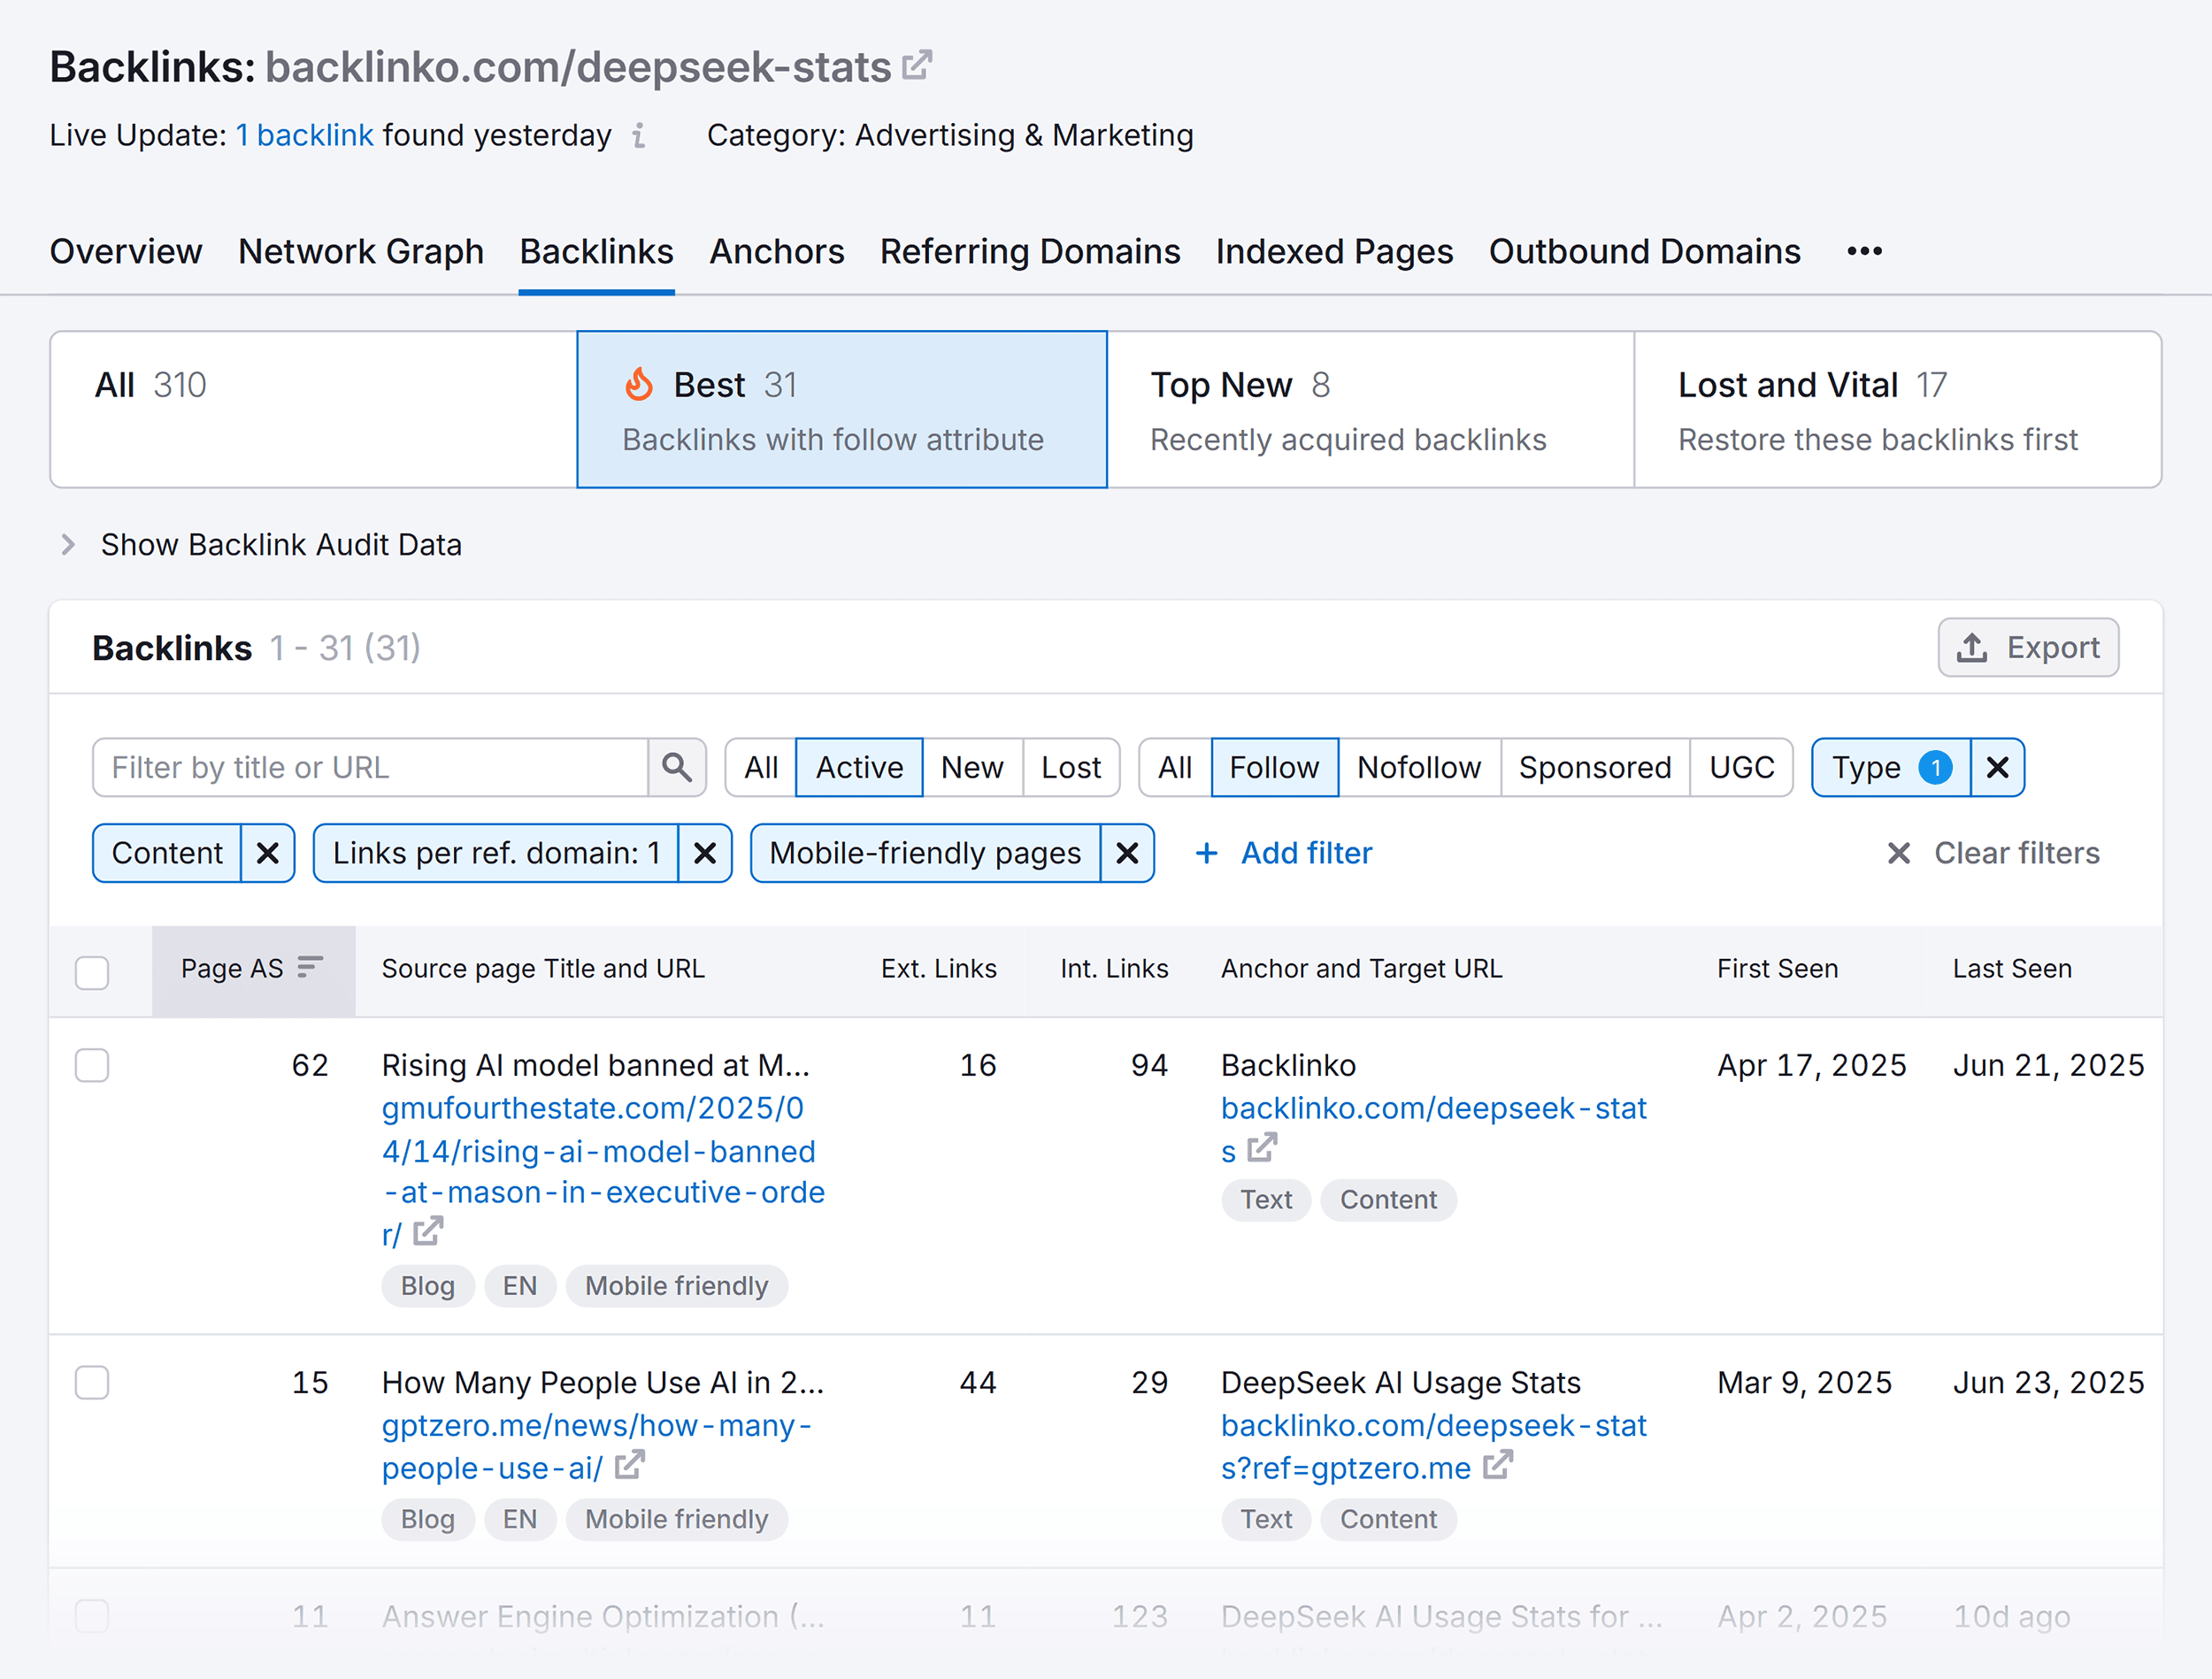
Task: Open gptzero.me source URL external icon
Action: point(630,1465)
